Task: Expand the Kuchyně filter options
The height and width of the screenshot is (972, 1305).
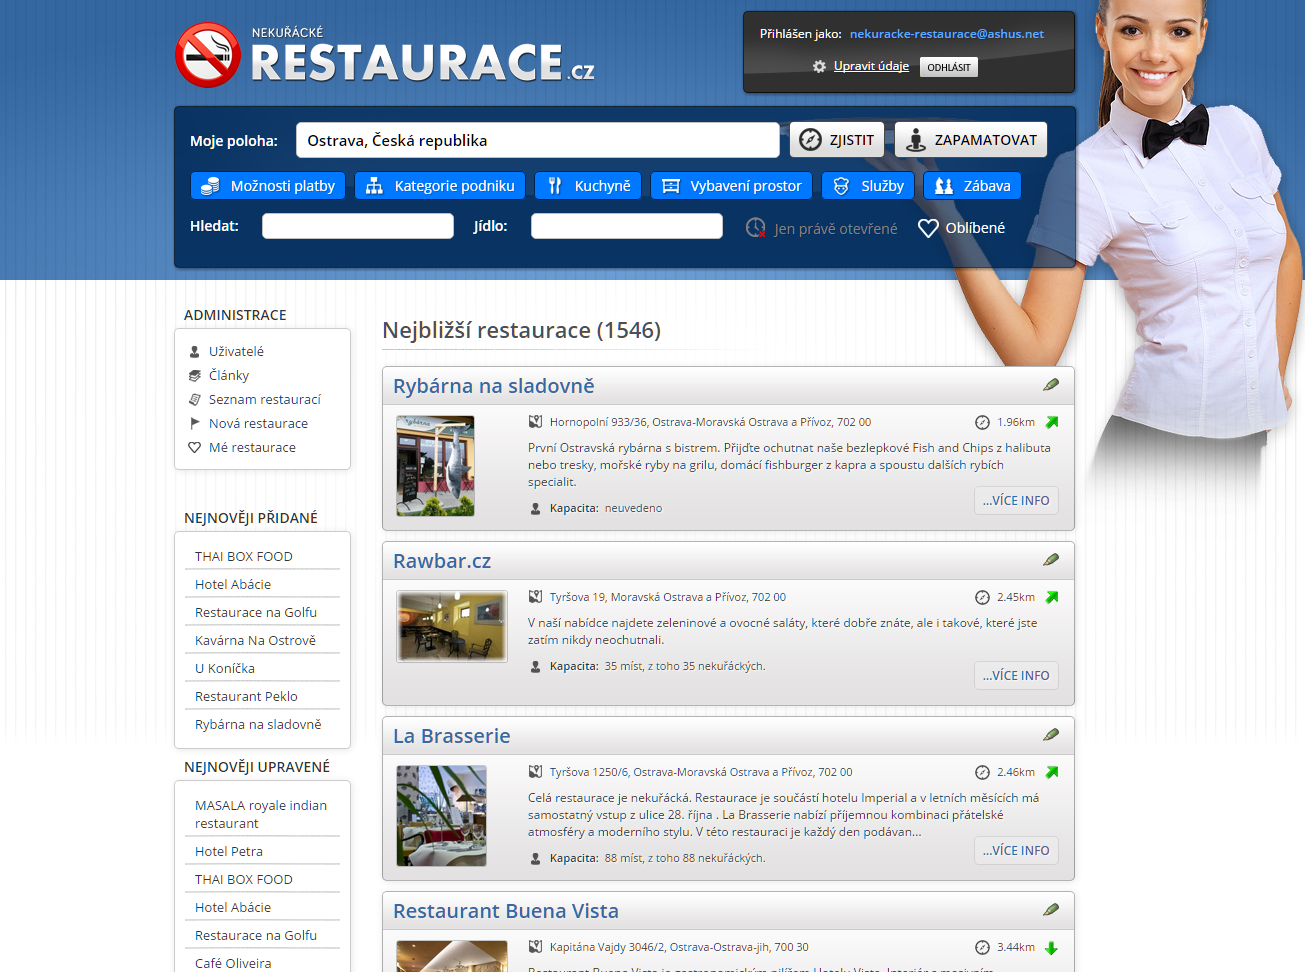Action: point(588,186)
